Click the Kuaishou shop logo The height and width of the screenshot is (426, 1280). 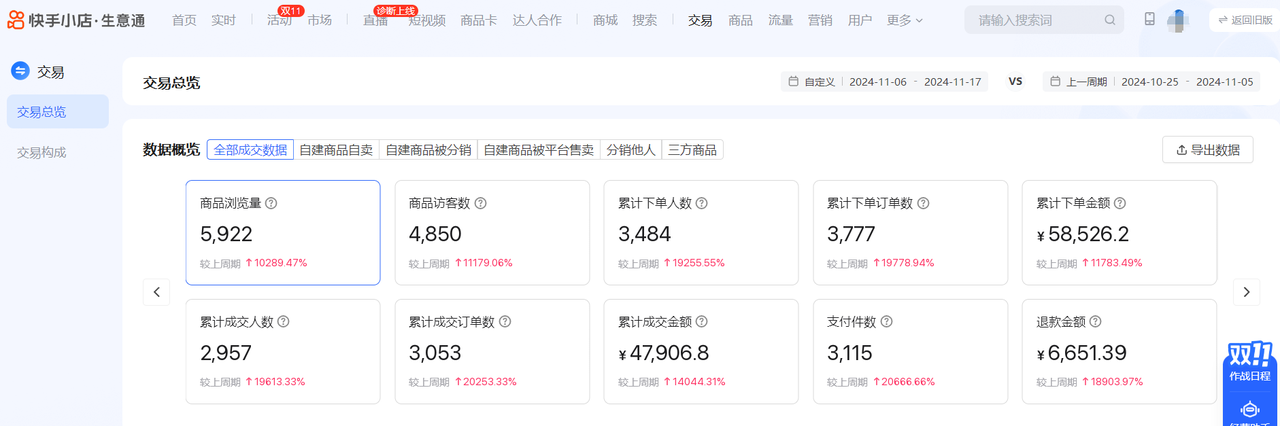pos(76,20)
